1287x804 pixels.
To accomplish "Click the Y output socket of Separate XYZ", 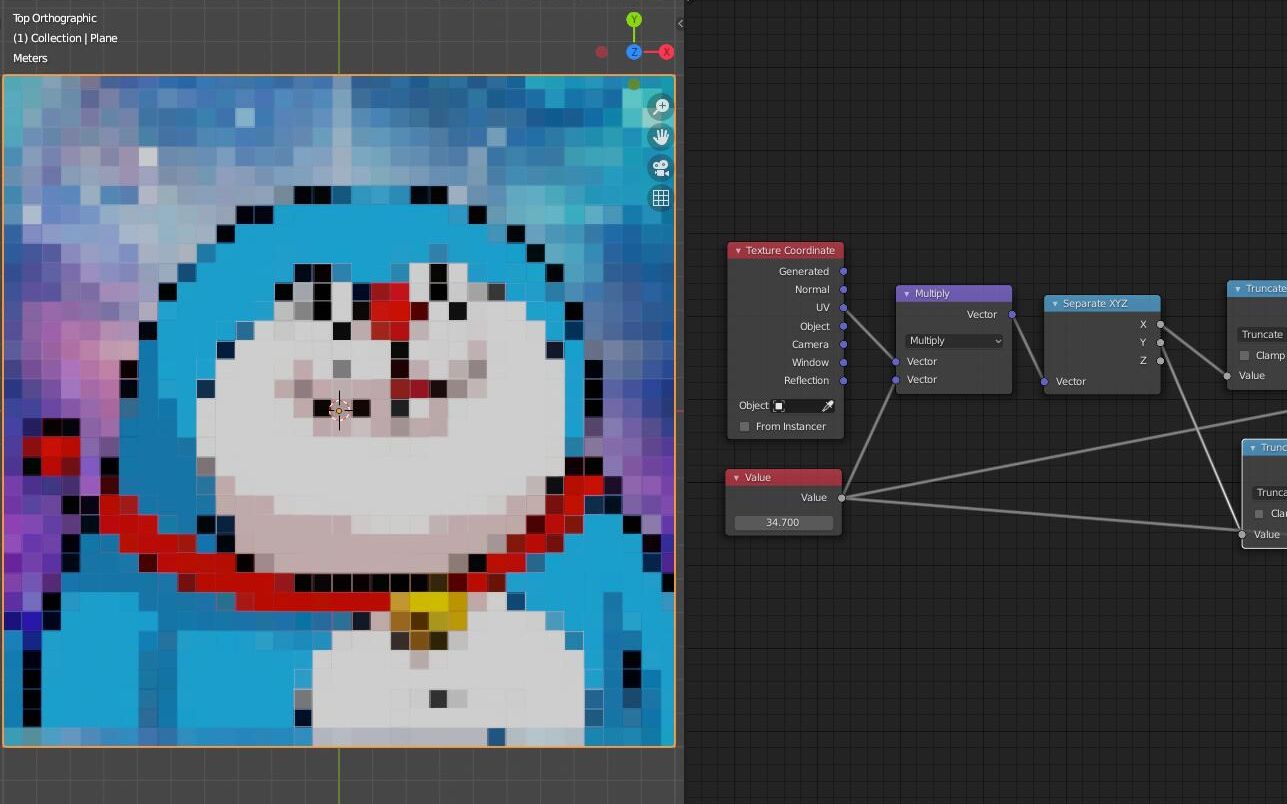I will pyautogui.click(x=1160, y=342).
